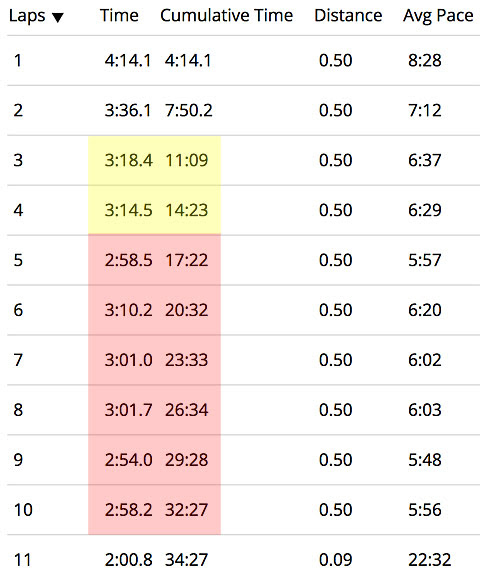480x581 pixels.
Task: Click cumulative time 14:23 in lap 4
Action: coord(186,210)
